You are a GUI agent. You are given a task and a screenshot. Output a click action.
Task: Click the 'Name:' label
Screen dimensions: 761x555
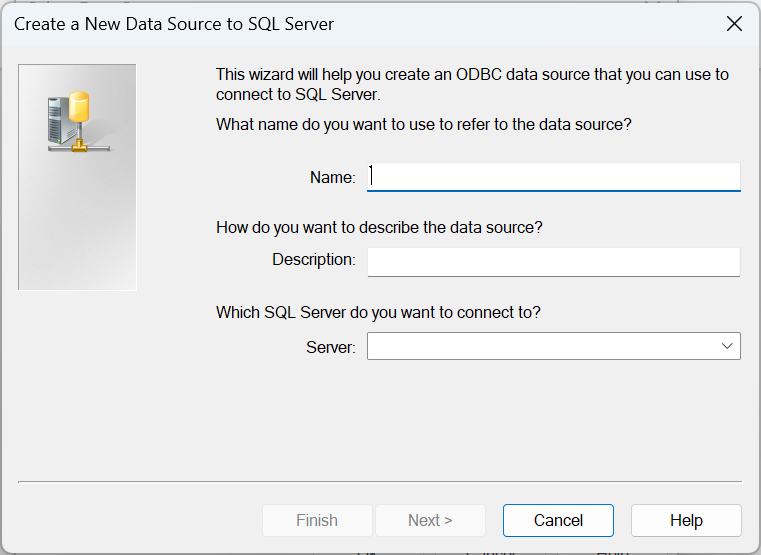(x=332, y=177)
